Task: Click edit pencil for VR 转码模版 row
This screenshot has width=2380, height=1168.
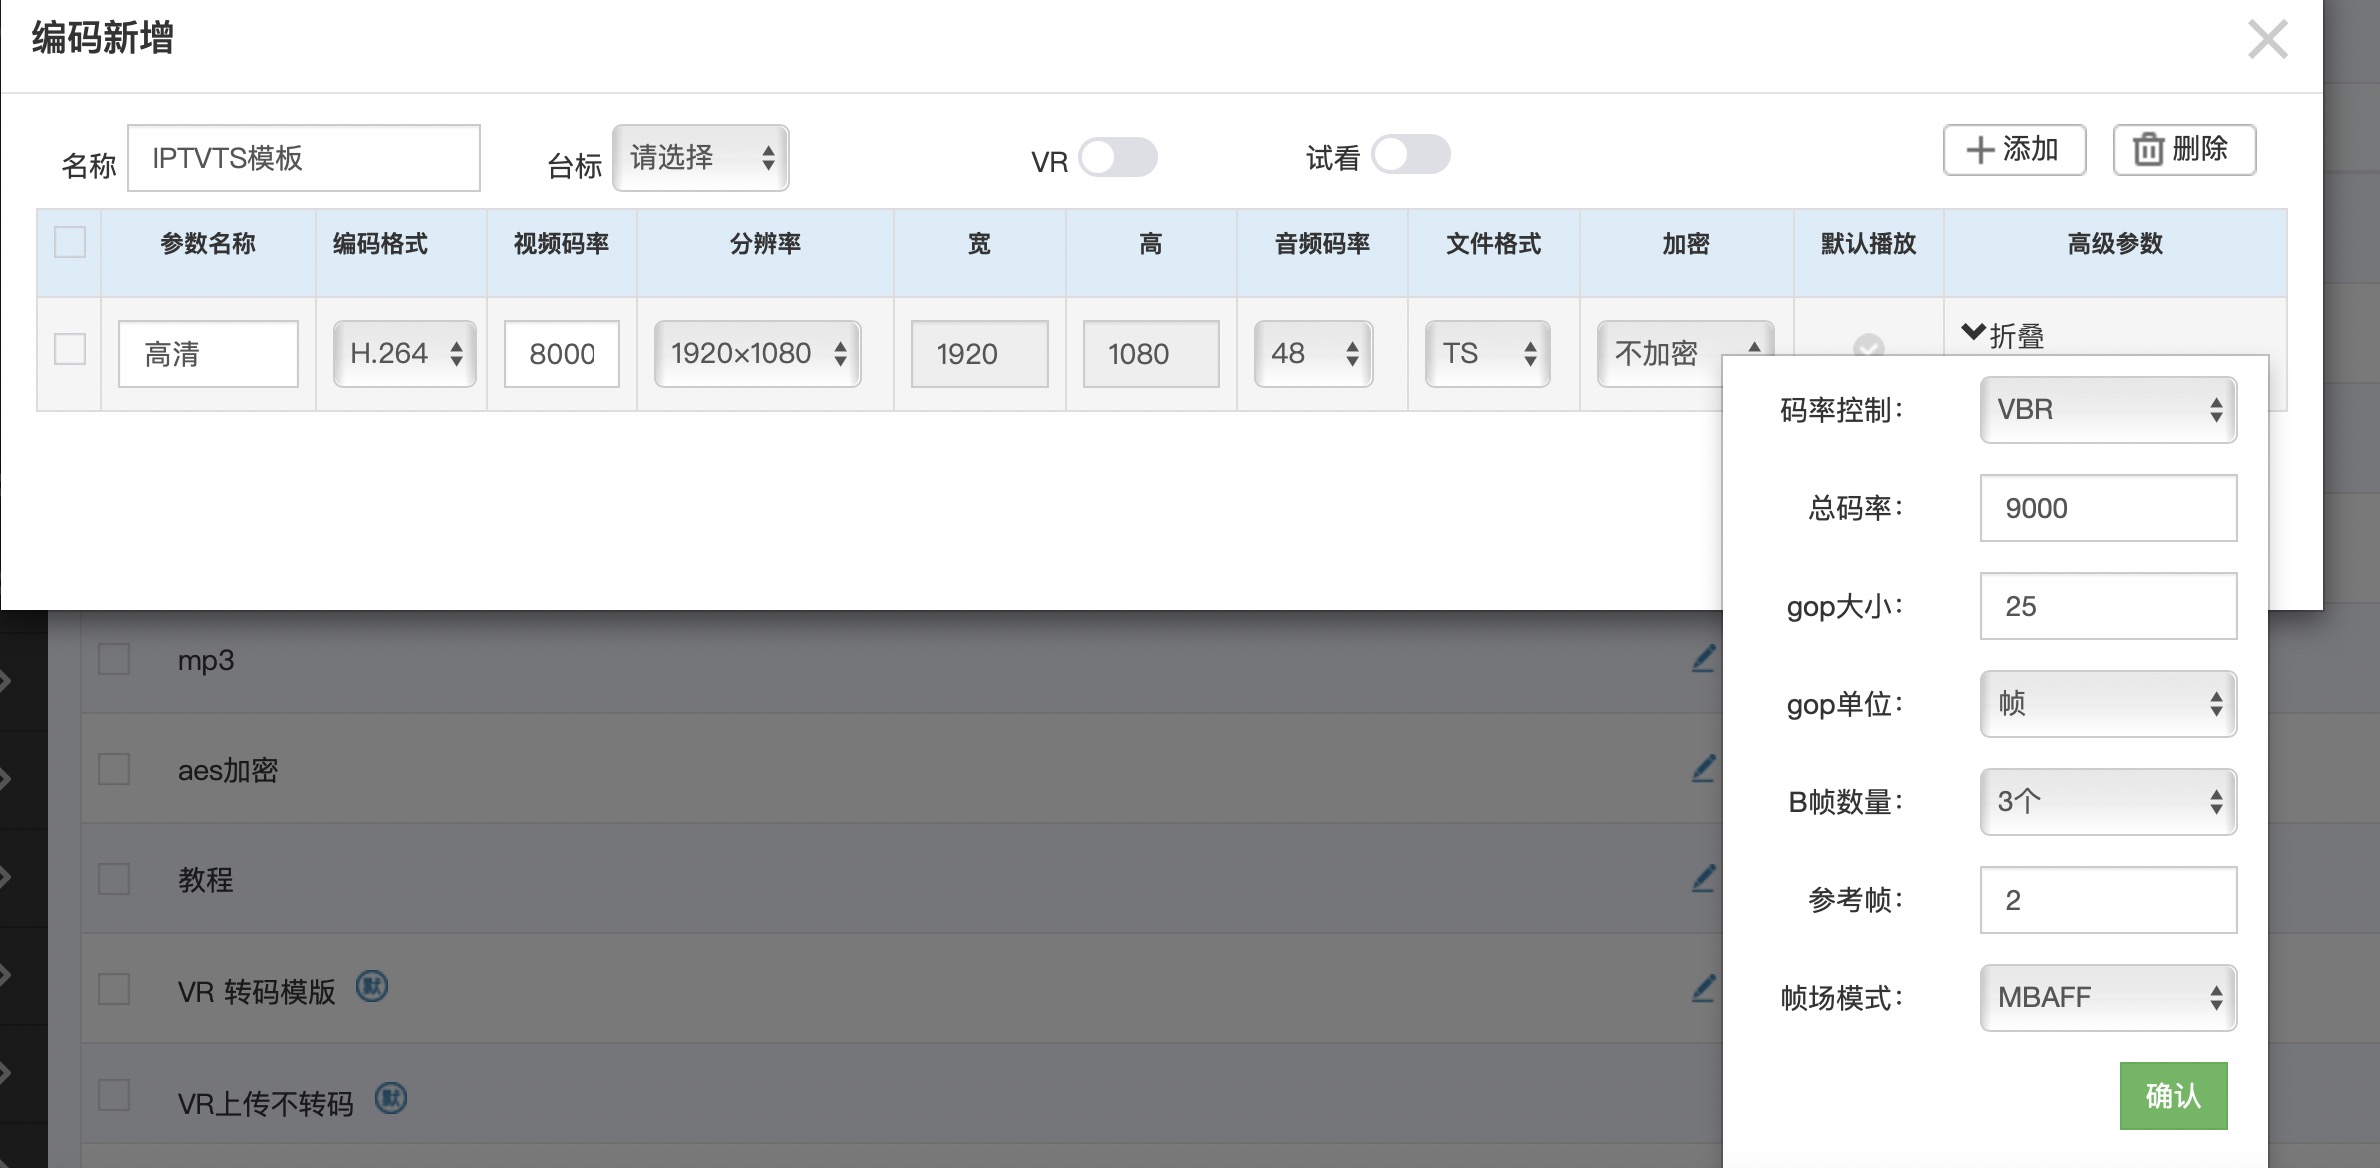Action: (1704, 989)
